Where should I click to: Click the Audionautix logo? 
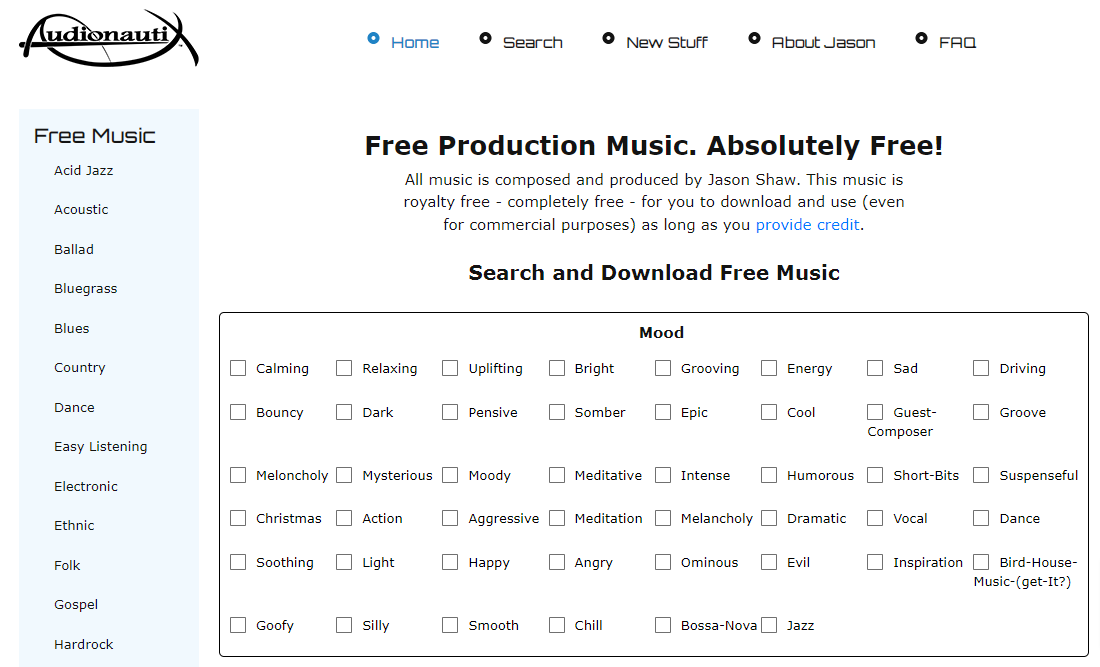[x=109, y=38]
